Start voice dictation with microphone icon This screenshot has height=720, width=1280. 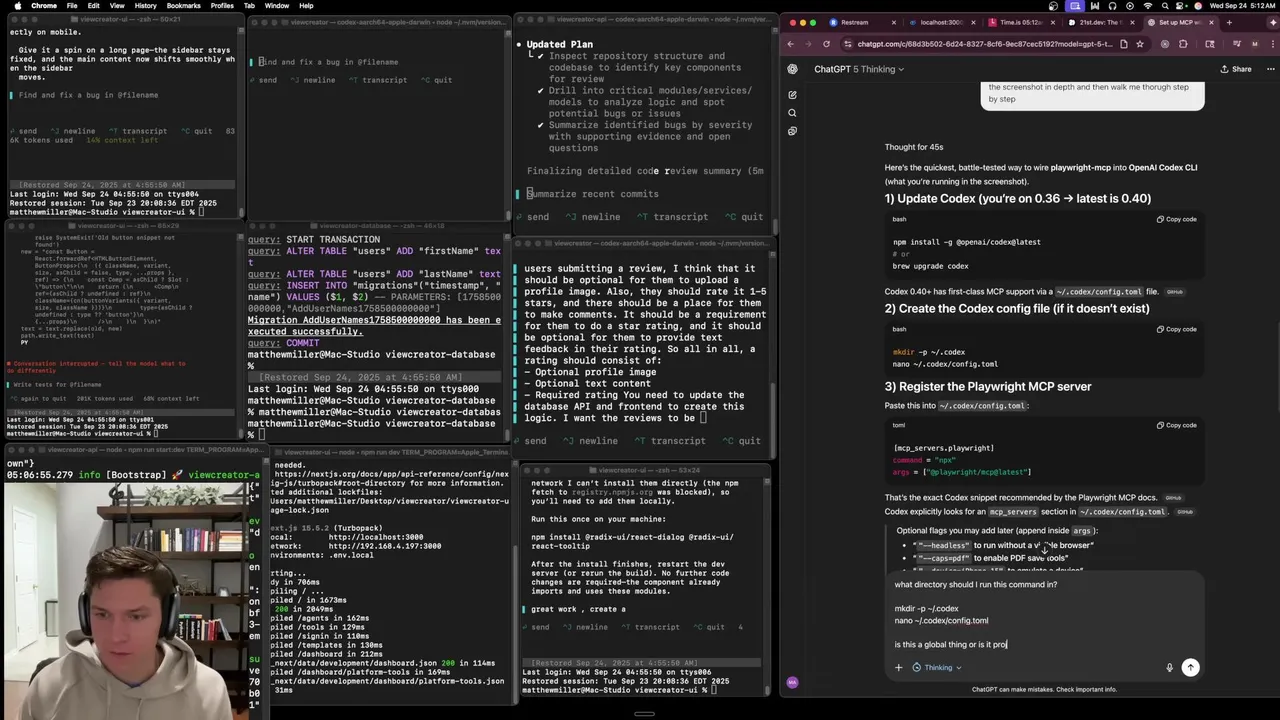pos(1169,667)
